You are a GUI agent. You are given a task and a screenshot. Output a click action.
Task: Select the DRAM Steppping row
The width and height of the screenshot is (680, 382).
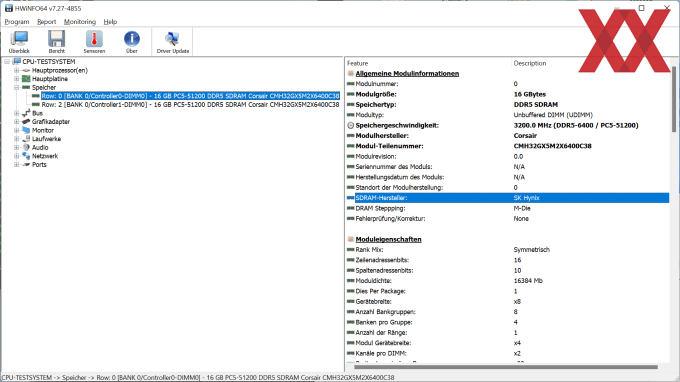(508, 209)
